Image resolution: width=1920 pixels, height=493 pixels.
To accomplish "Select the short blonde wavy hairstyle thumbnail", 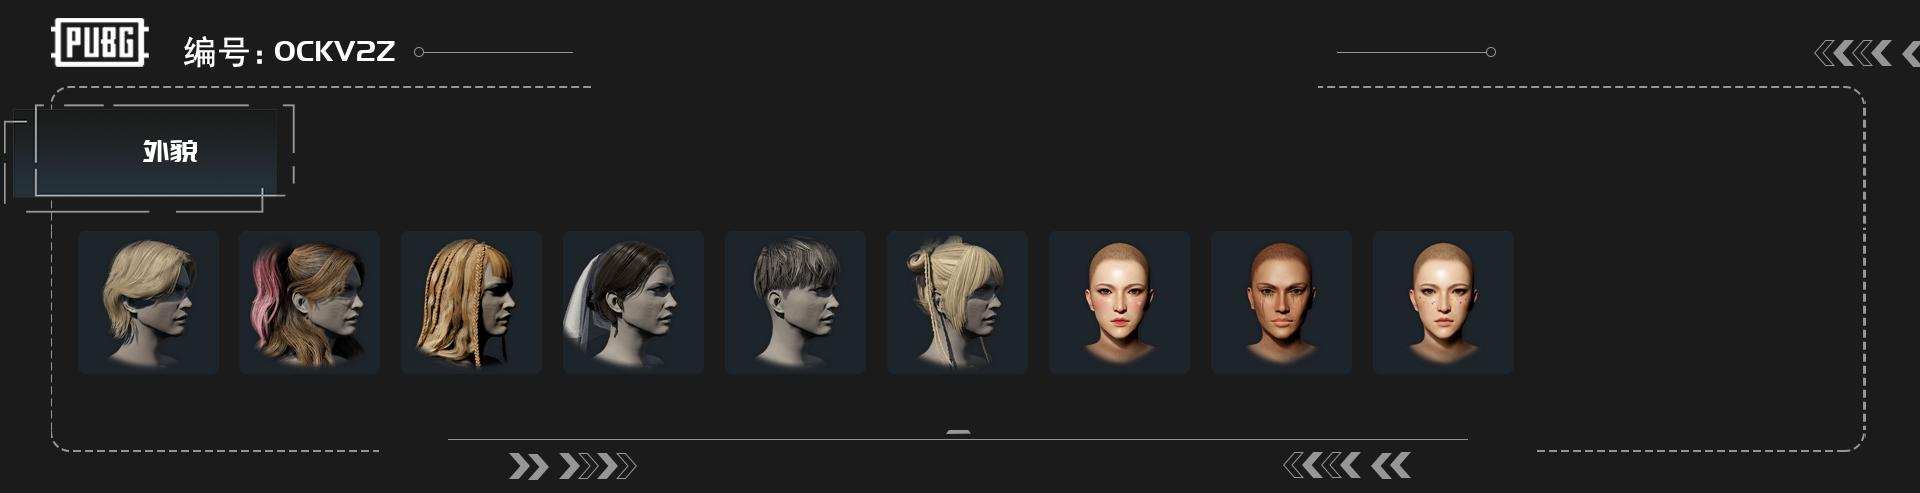I will click(148, 302).
